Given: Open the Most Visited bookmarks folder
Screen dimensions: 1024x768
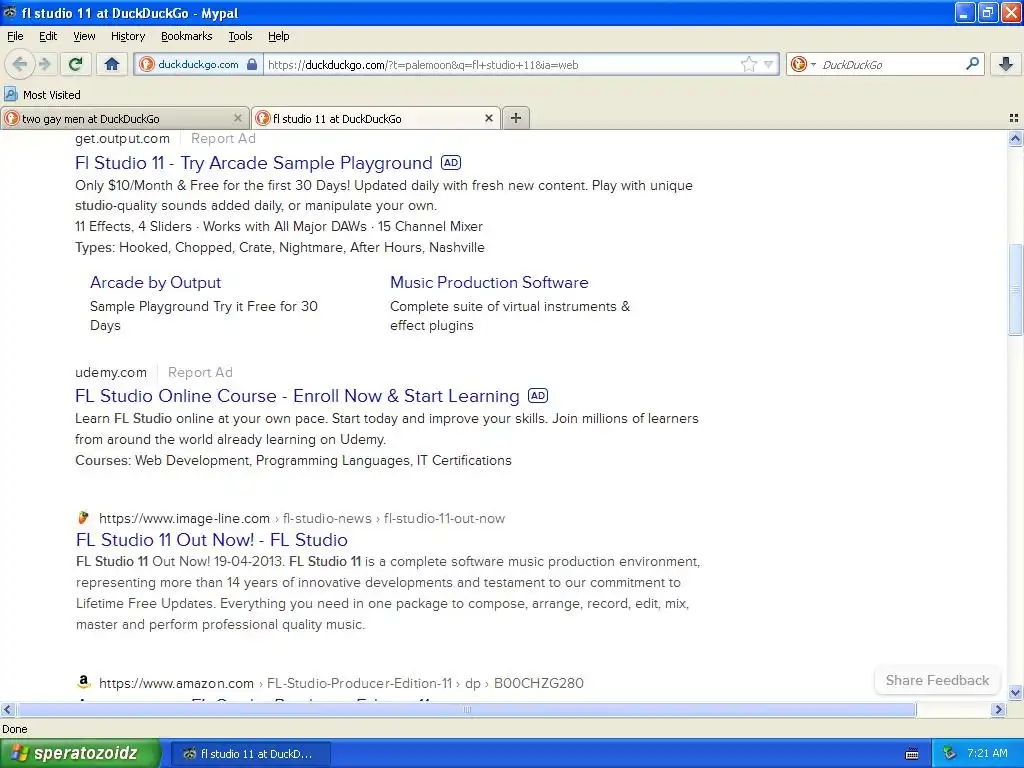Looking at the screenshot, I should point(42,95).
